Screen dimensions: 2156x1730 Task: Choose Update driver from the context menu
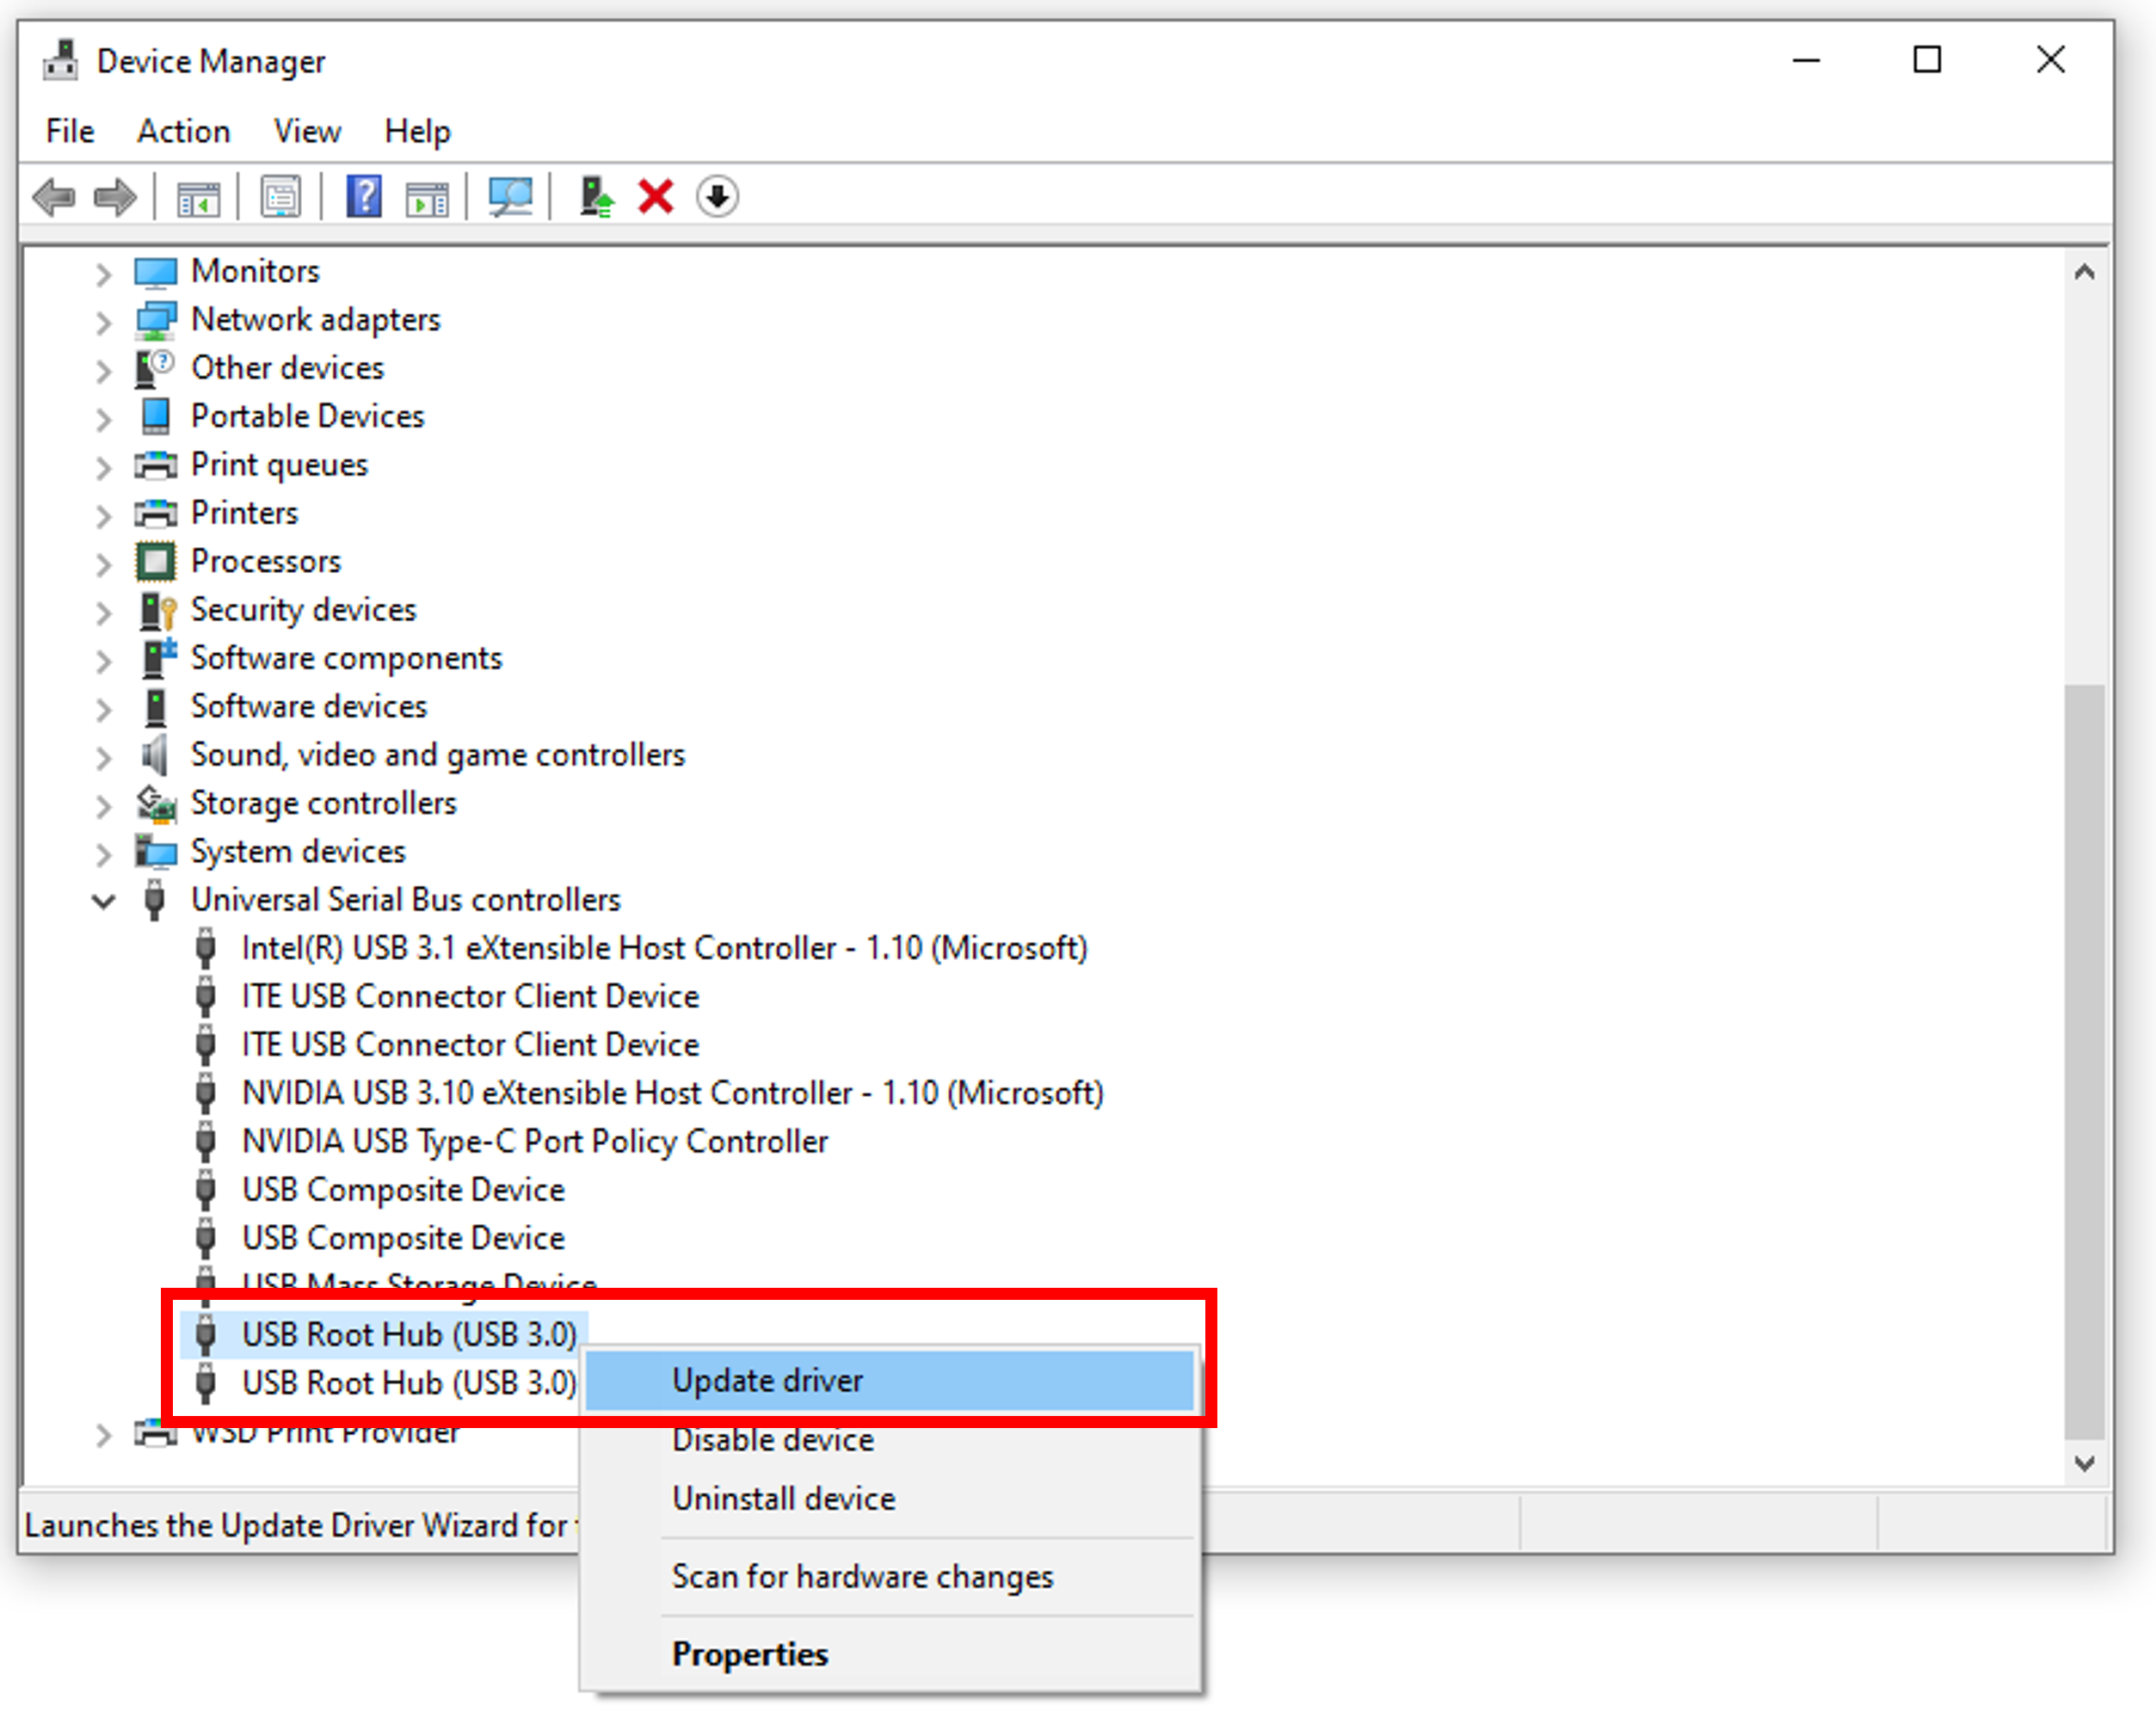767,1380
